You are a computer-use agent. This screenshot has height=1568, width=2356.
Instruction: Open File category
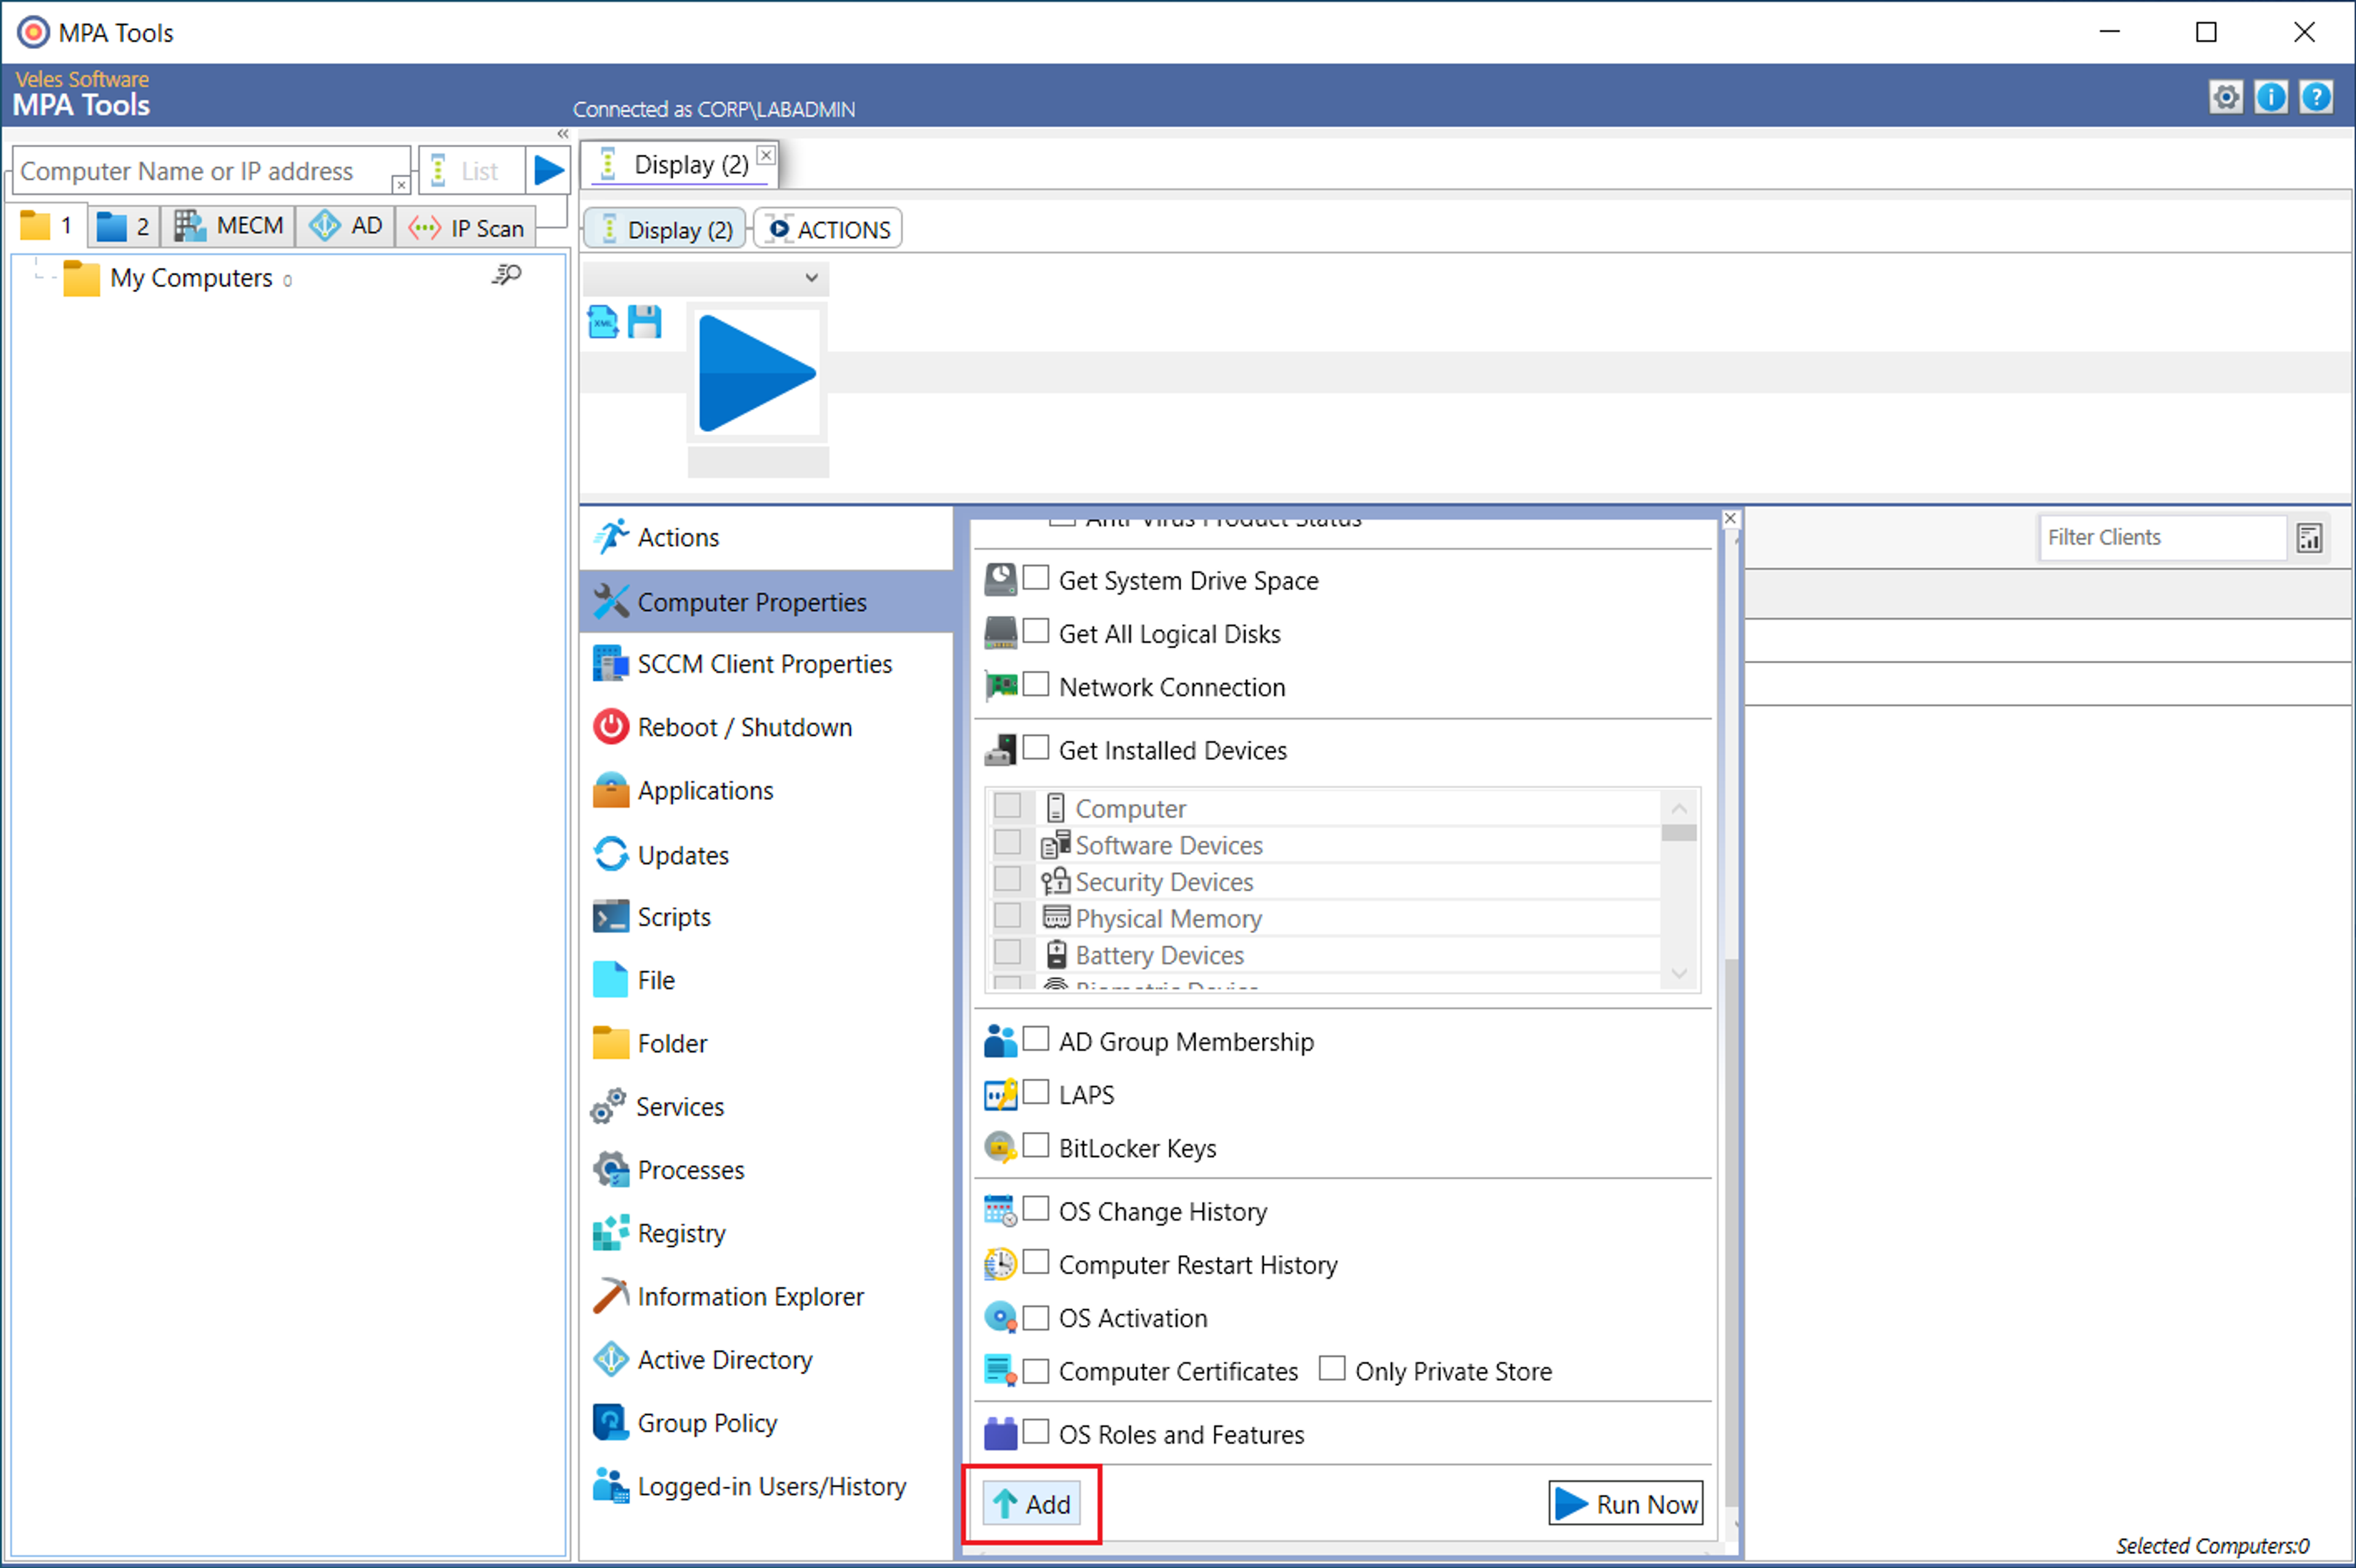[x=766, y=980]
